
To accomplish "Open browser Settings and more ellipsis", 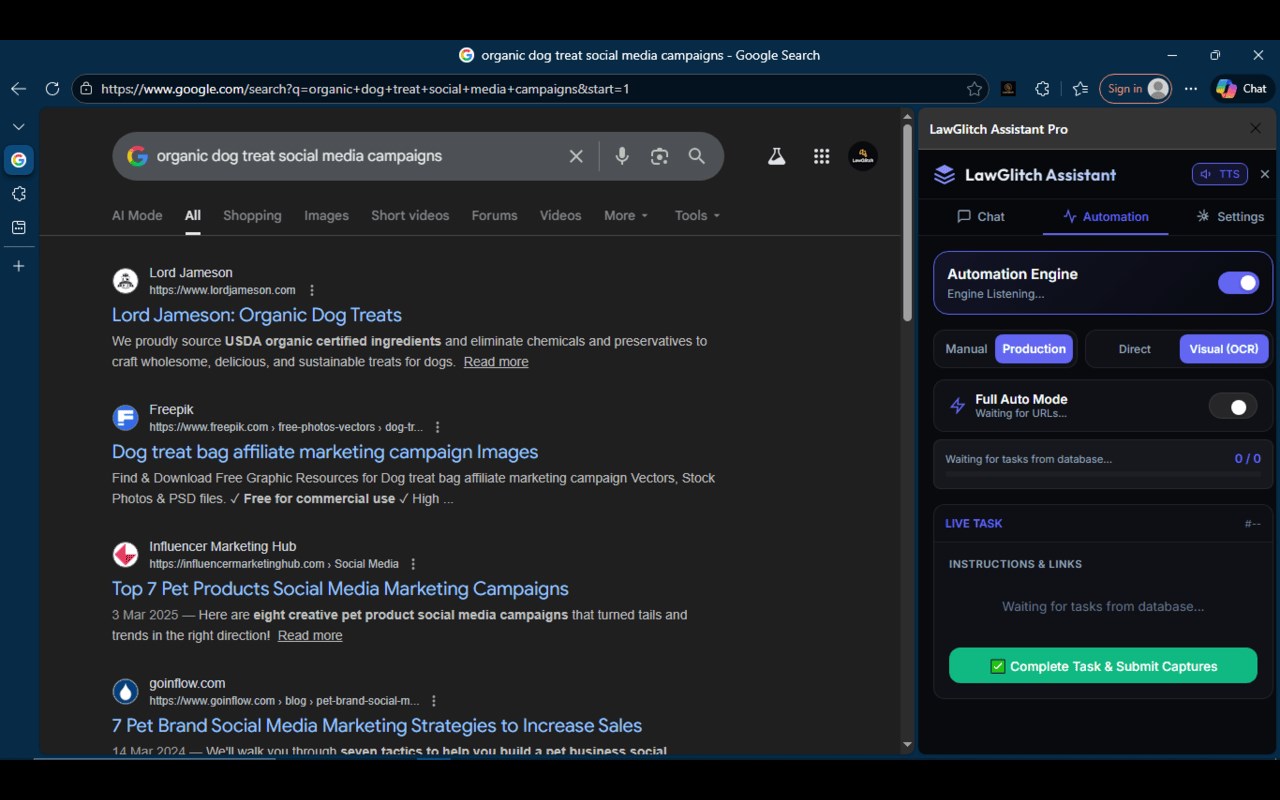I will [x=1190, y=89].
